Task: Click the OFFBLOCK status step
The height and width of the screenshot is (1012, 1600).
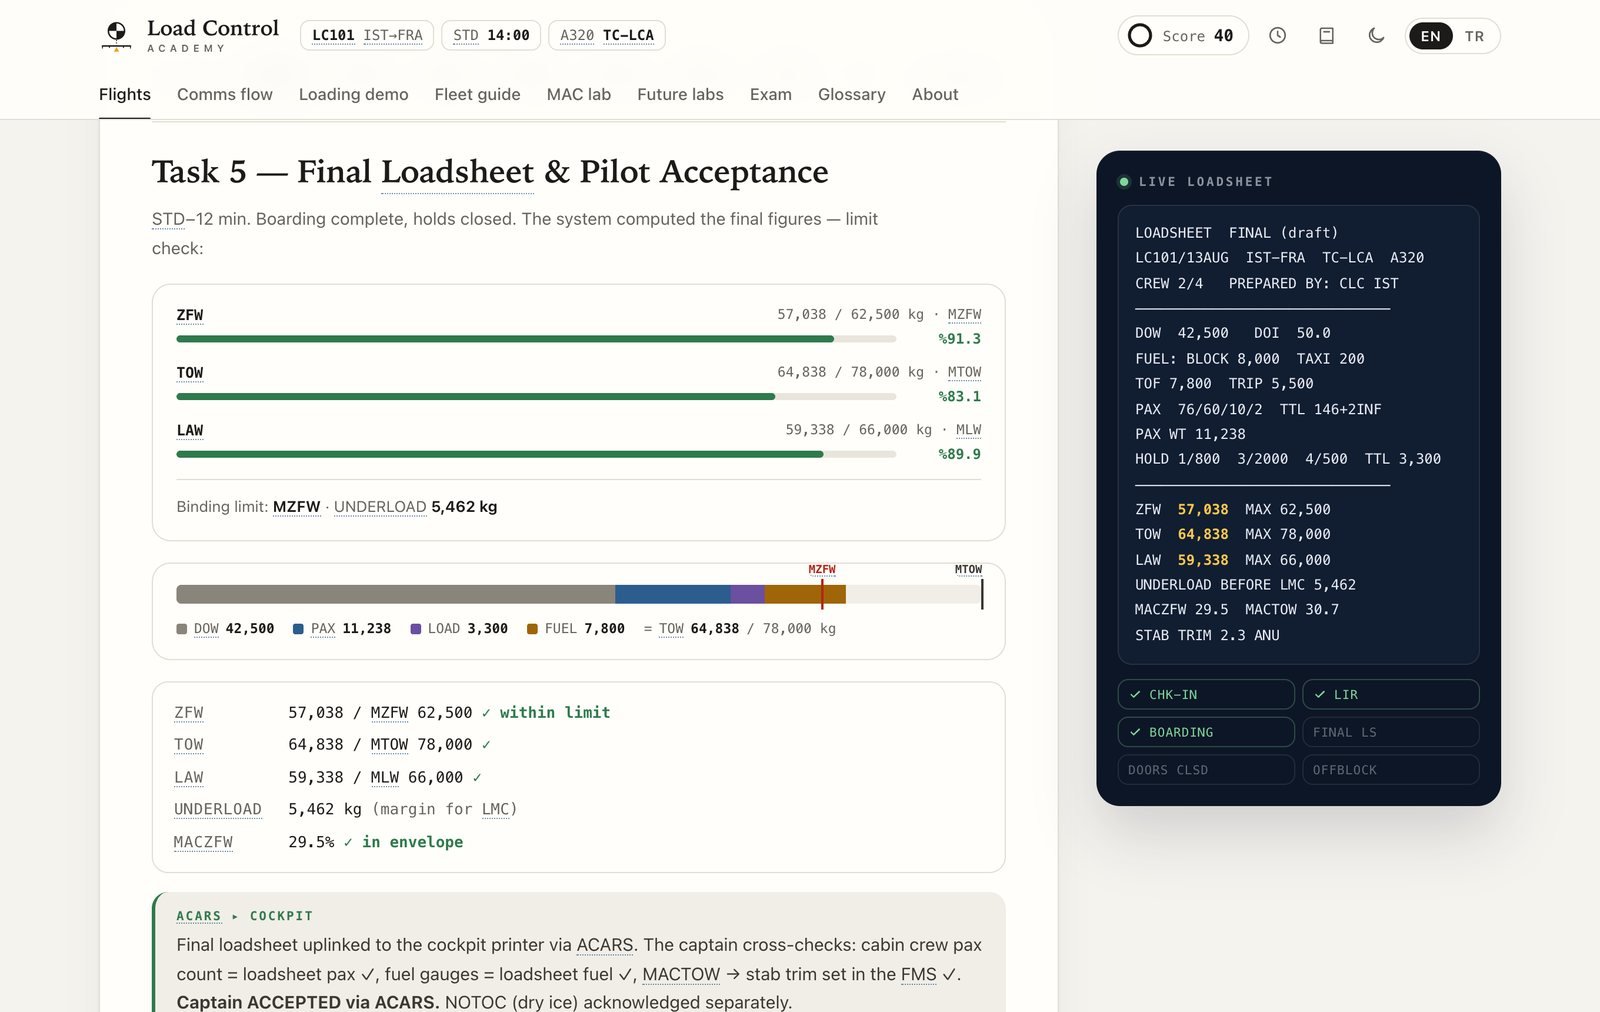Action: coord(1391,770)
